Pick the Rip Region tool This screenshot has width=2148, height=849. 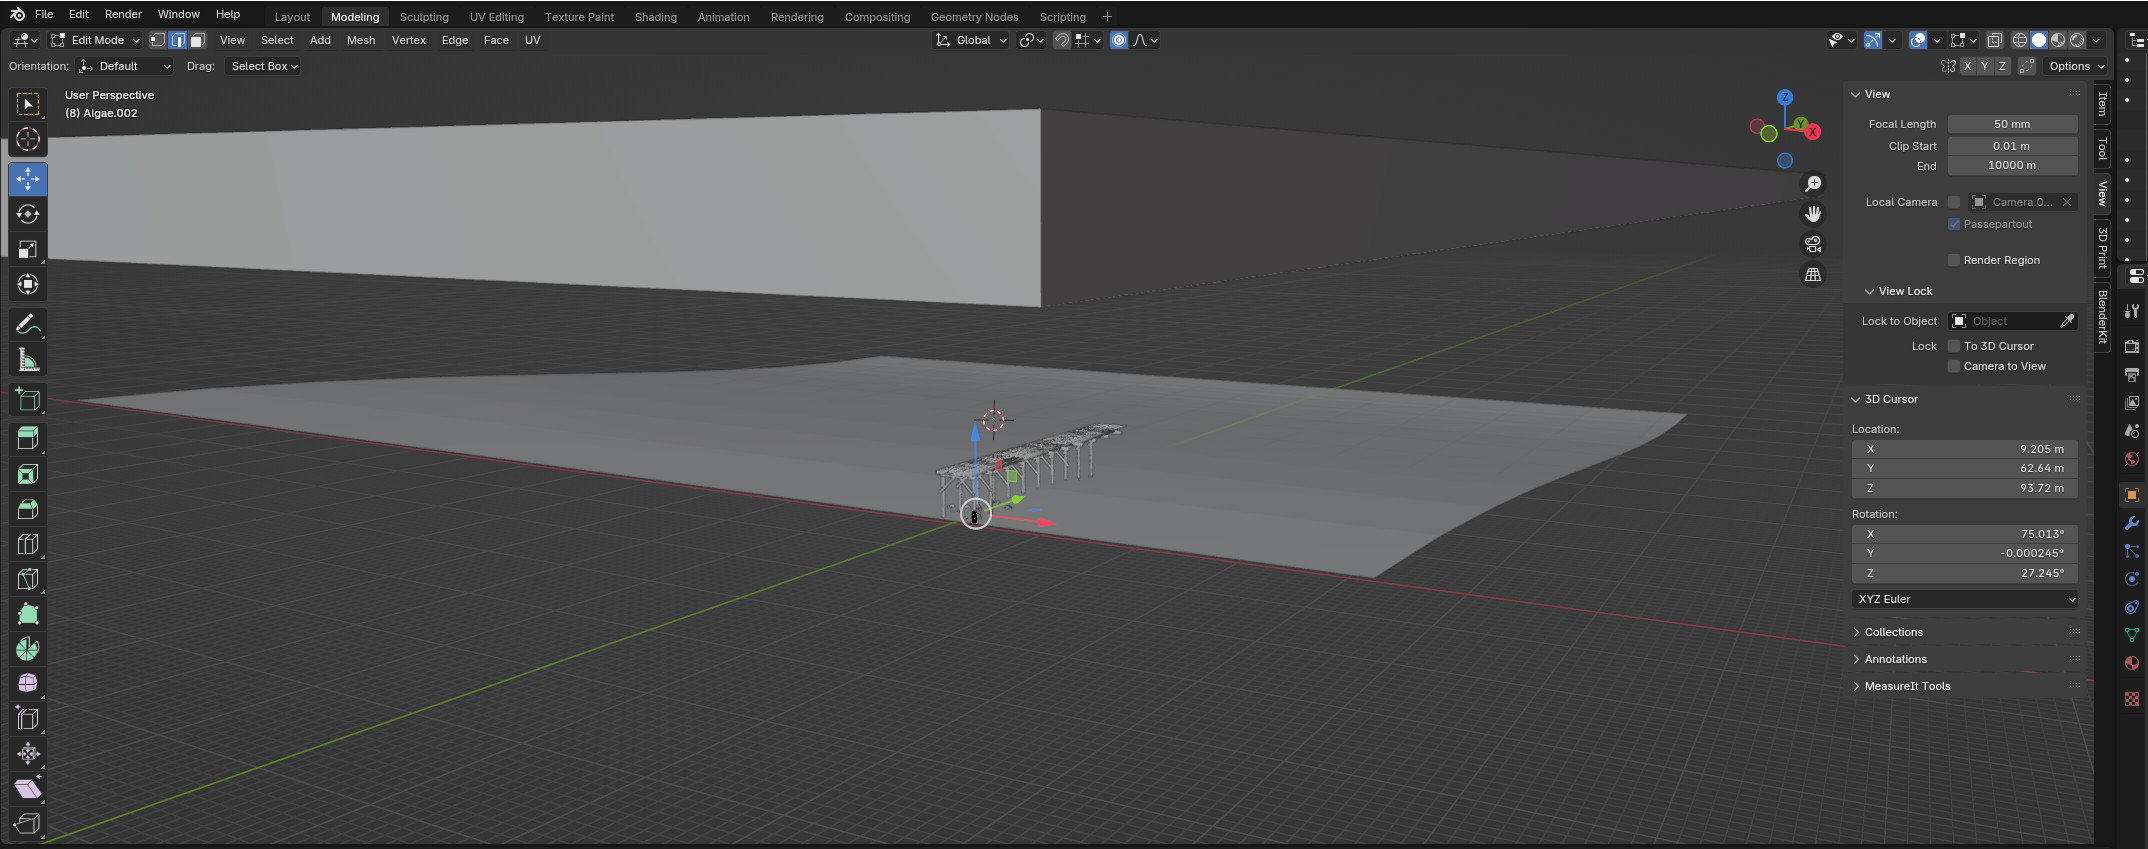click(28, 824)
